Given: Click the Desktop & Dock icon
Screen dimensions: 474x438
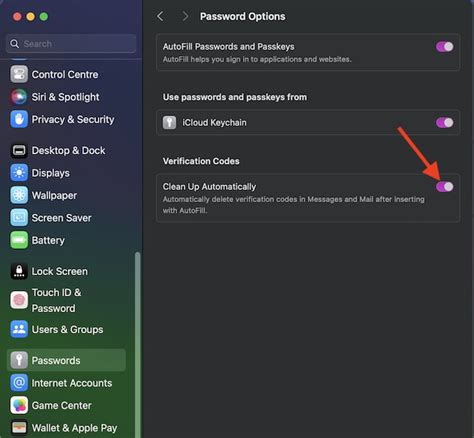Looking at the screenshot, I should click(x=19, y=151).
